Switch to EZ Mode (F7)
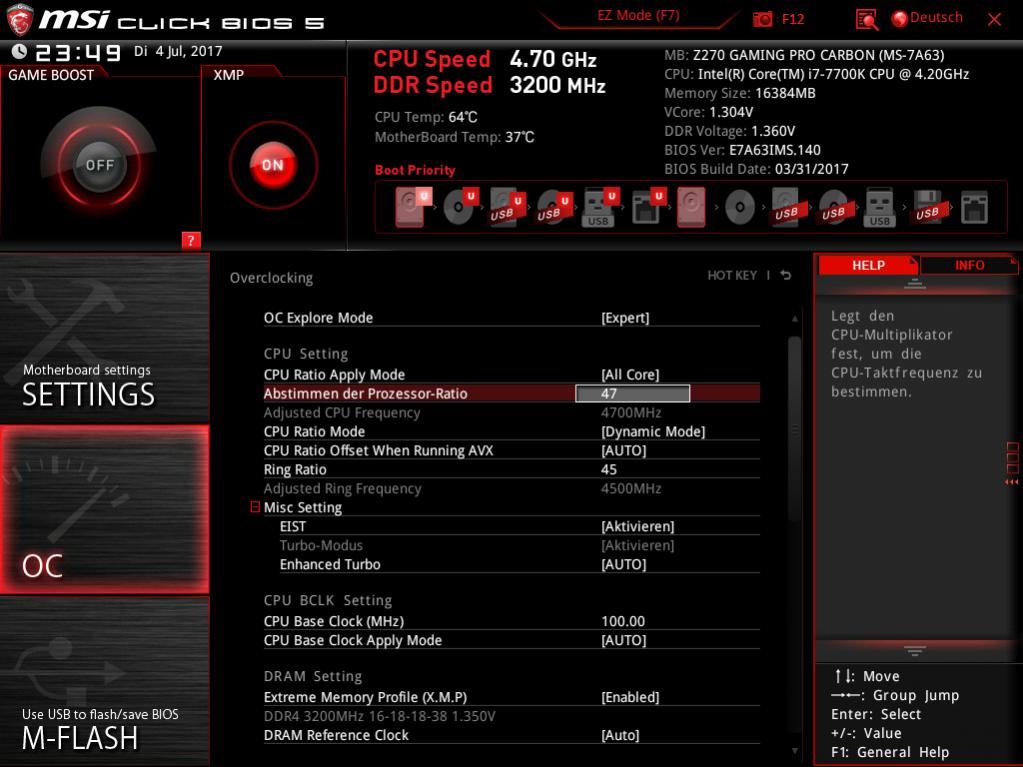1023x767 pixels. point(638,15)
